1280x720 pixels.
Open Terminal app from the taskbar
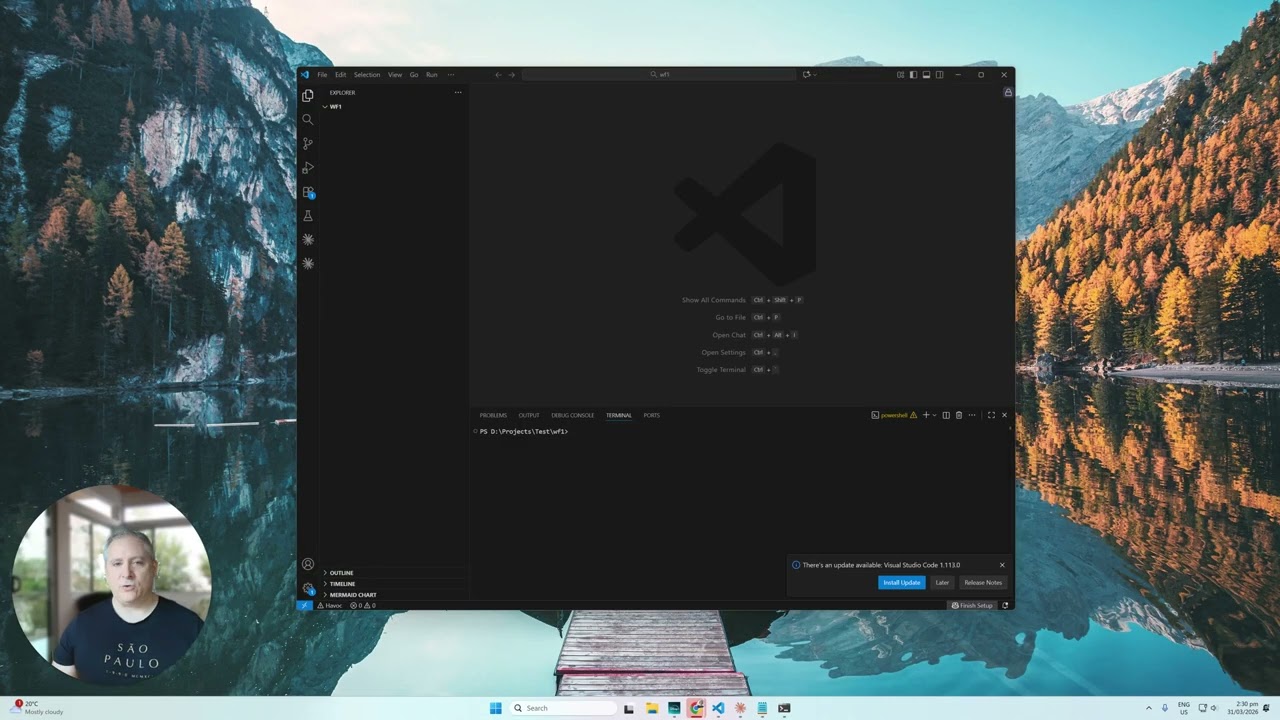[784, 708]
